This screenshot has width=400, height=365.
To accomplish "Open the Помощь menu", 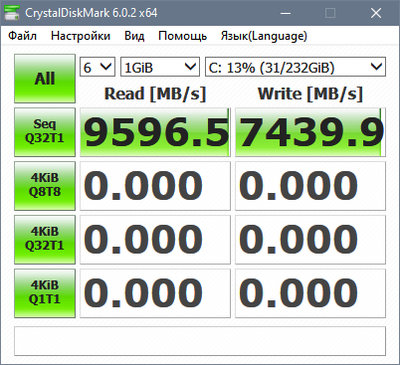I will point(183,36).
